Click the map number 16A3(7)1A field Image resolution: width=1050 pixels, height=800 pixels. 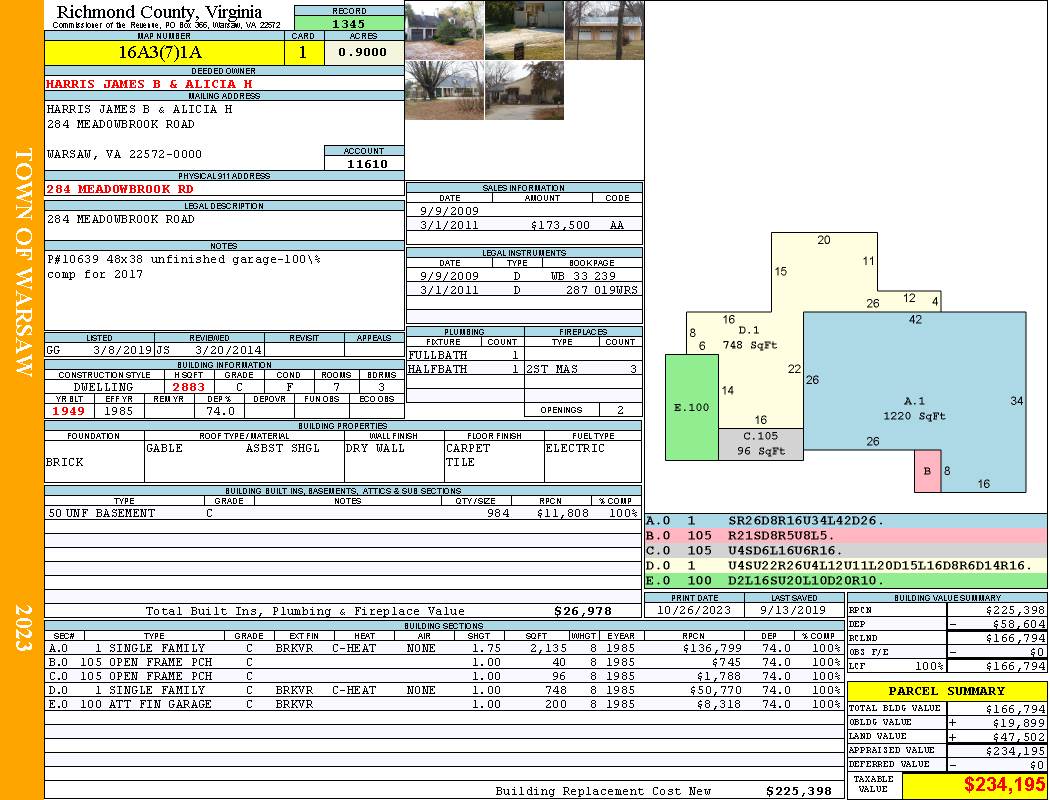point(165,52)
